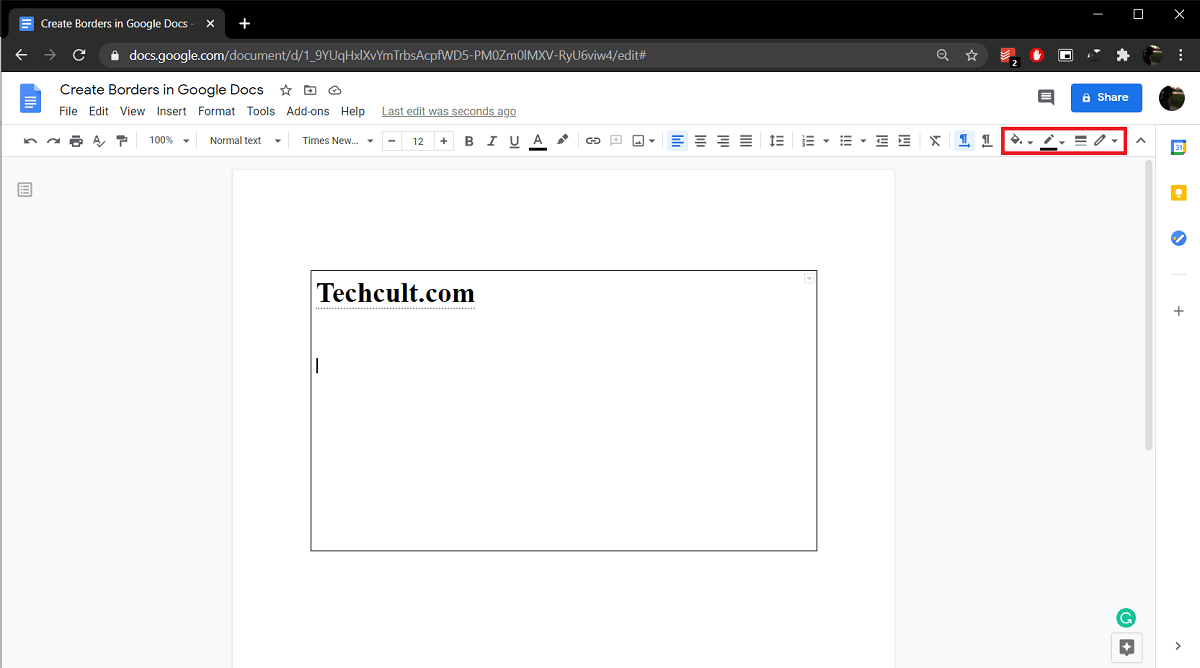
Task: Open the table cell background color picker
Action: pyautogui.click(x=1021, y=141)
